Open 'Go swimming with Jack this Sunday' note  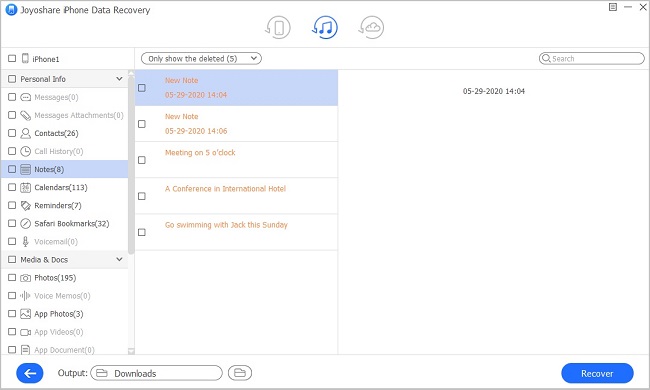click(x=237, y=232)
